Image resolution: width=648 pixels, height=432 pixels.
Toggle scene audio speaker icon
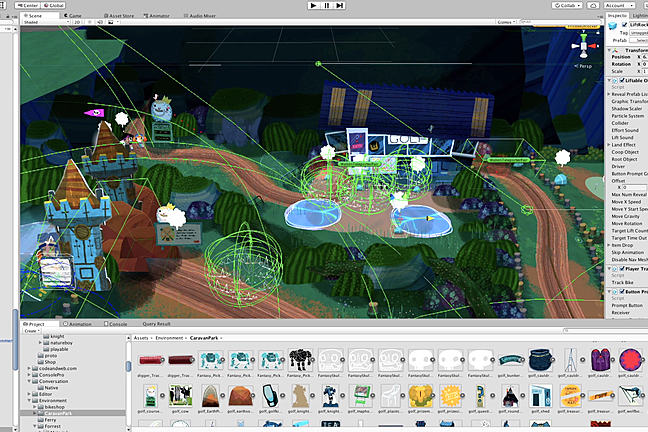(x=100, y=22)
